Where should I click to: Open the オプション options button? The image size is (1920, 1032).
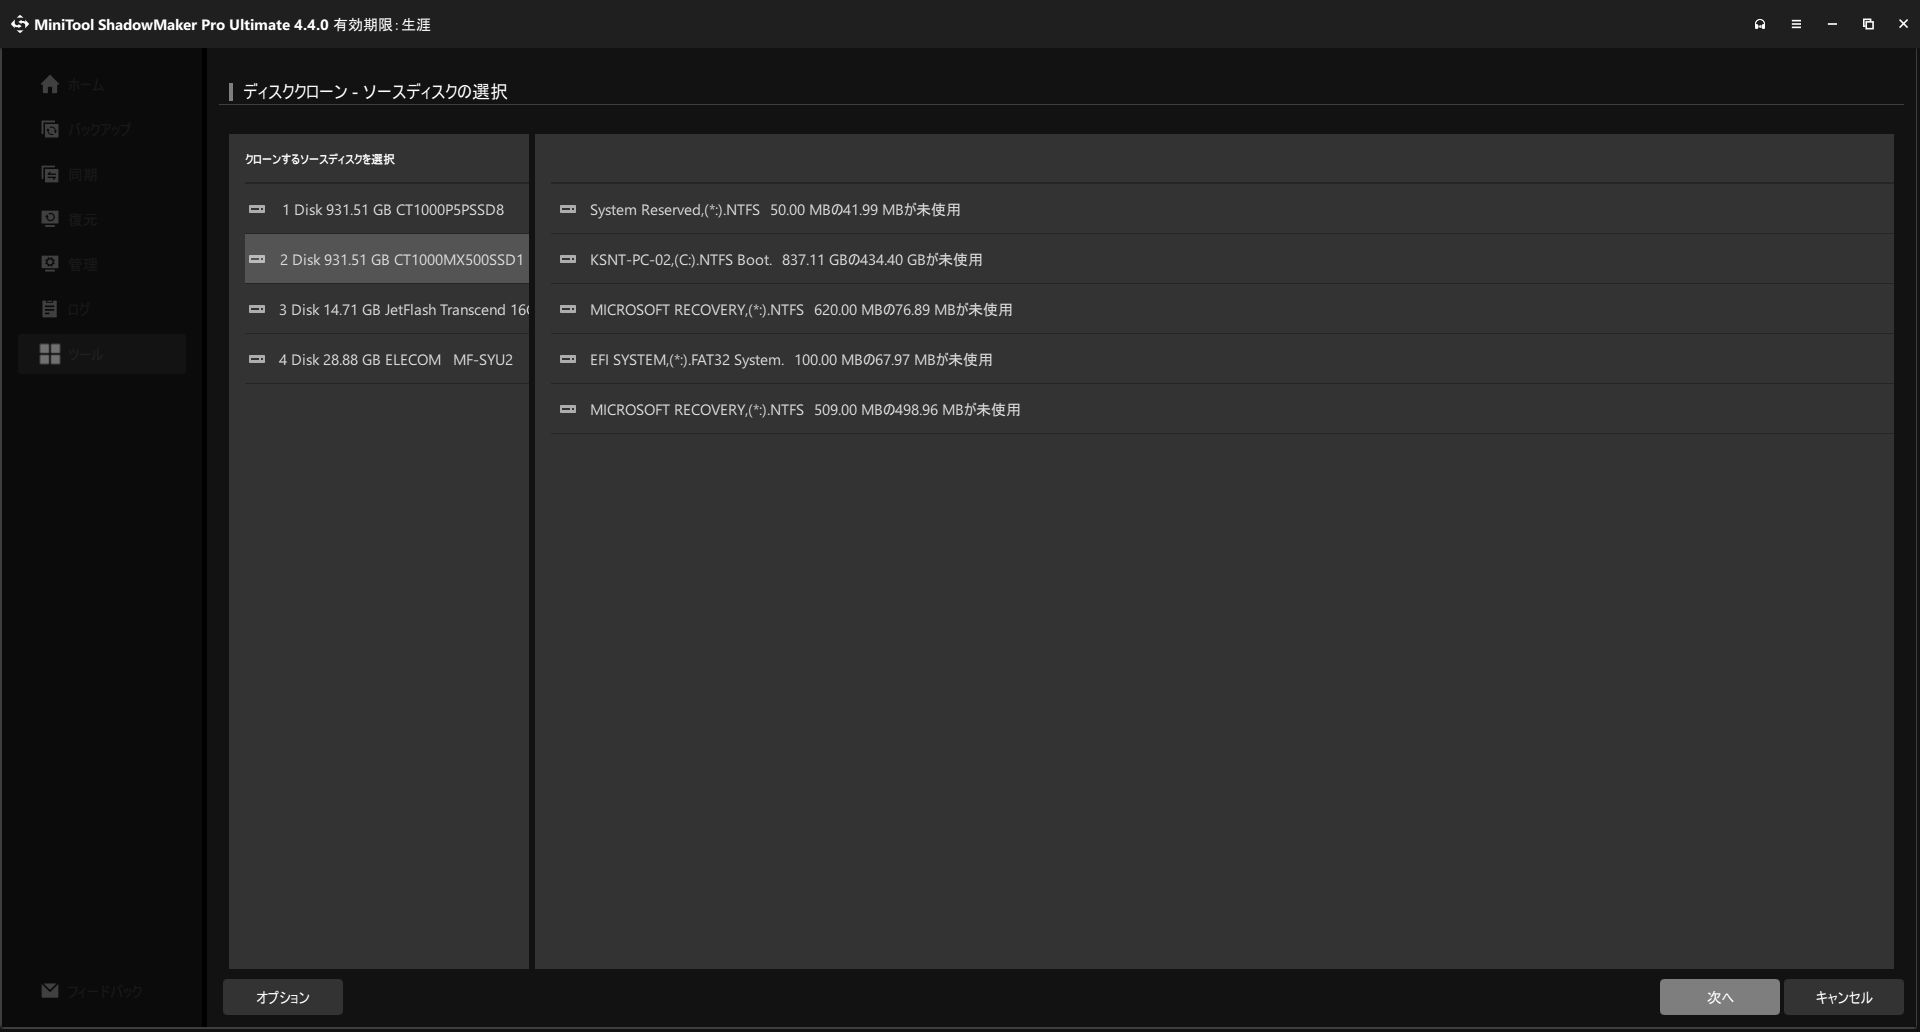click(x=283, y=997)
